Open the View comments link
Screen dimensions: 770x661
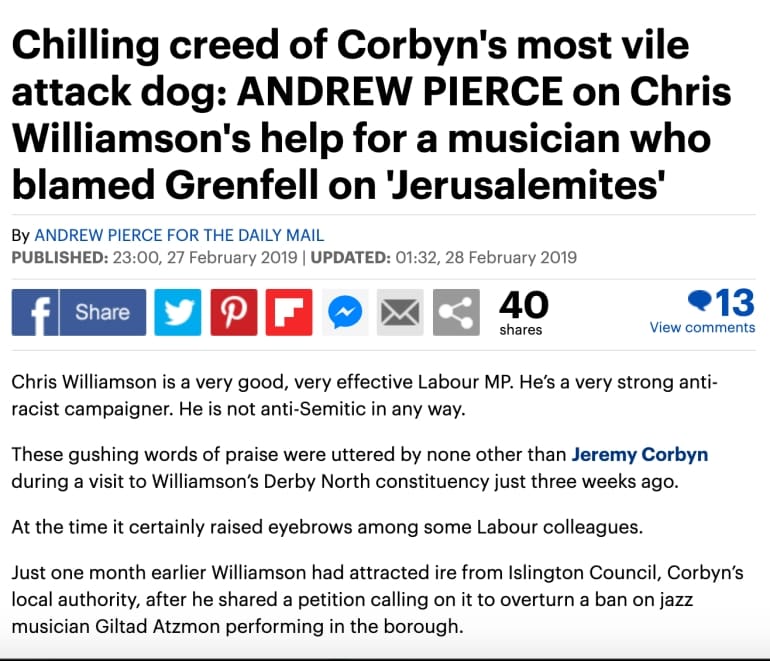tap(702, 328)
